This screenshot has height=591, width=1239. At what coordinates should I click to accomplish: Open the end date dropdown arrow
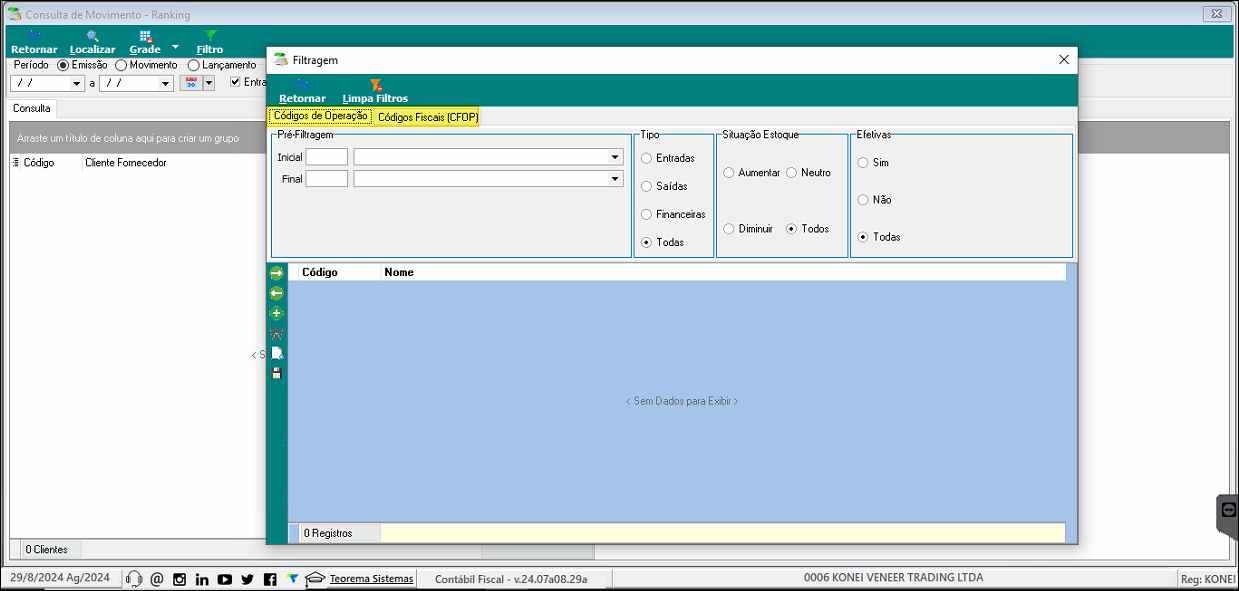166,84
